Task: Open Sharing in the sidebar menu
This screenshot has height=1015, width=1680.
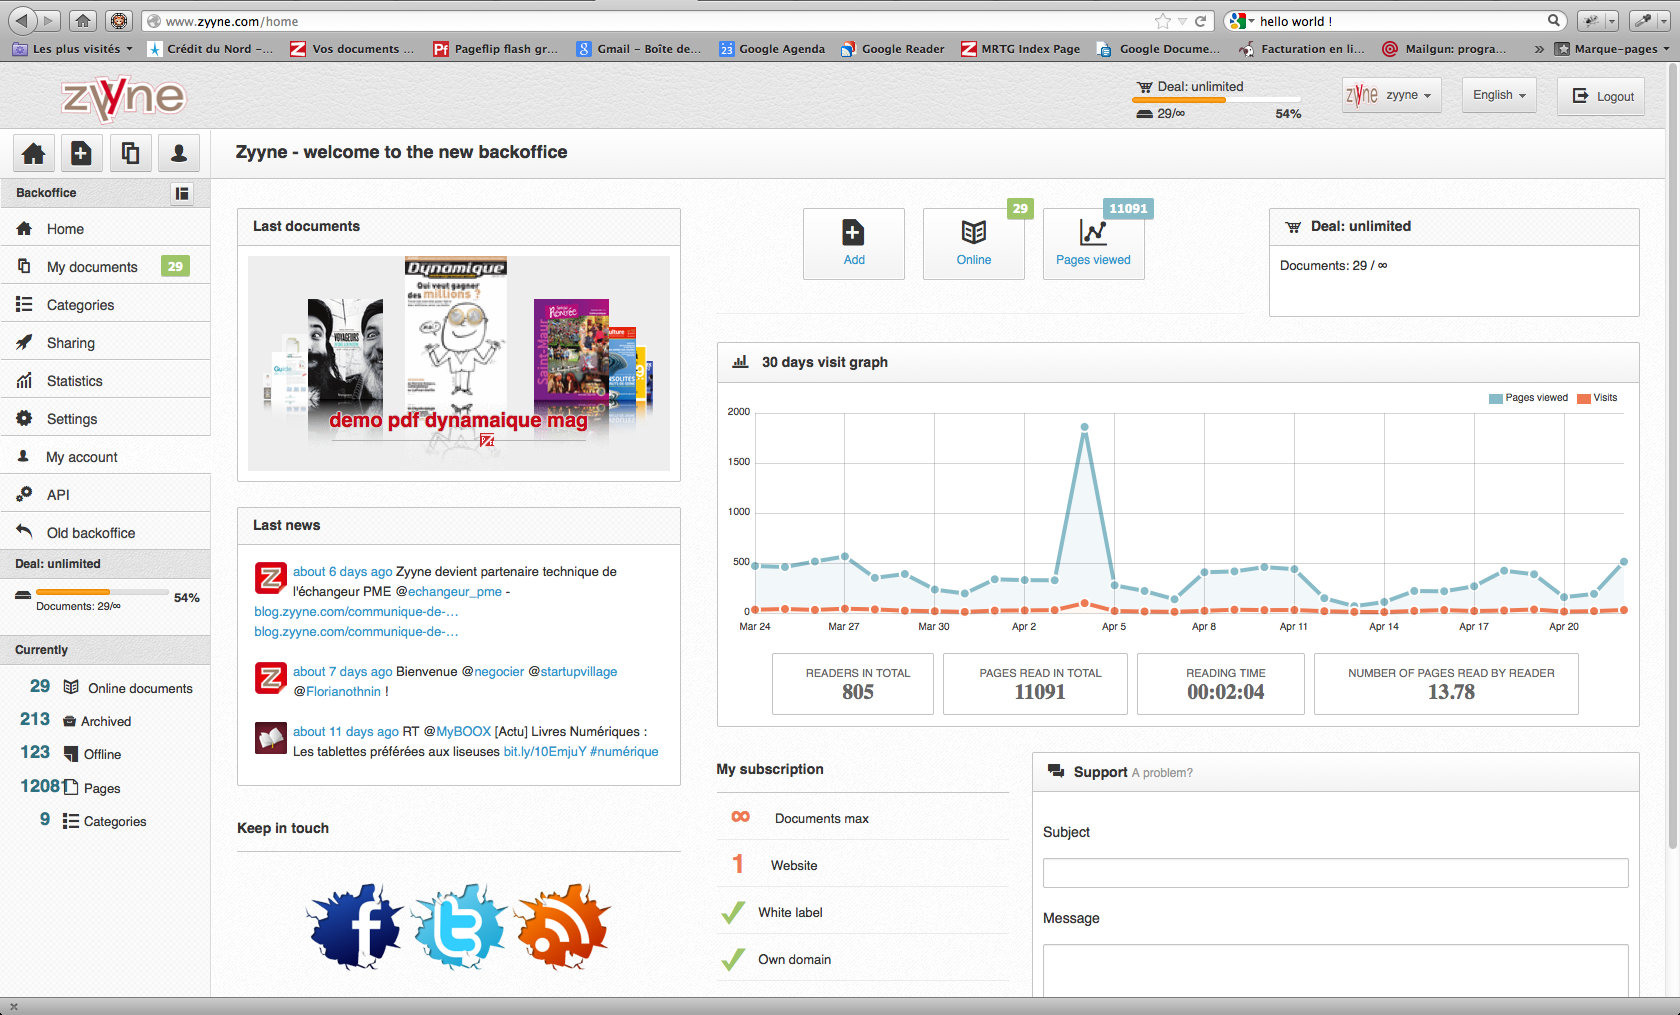Action: coord(105,343)
